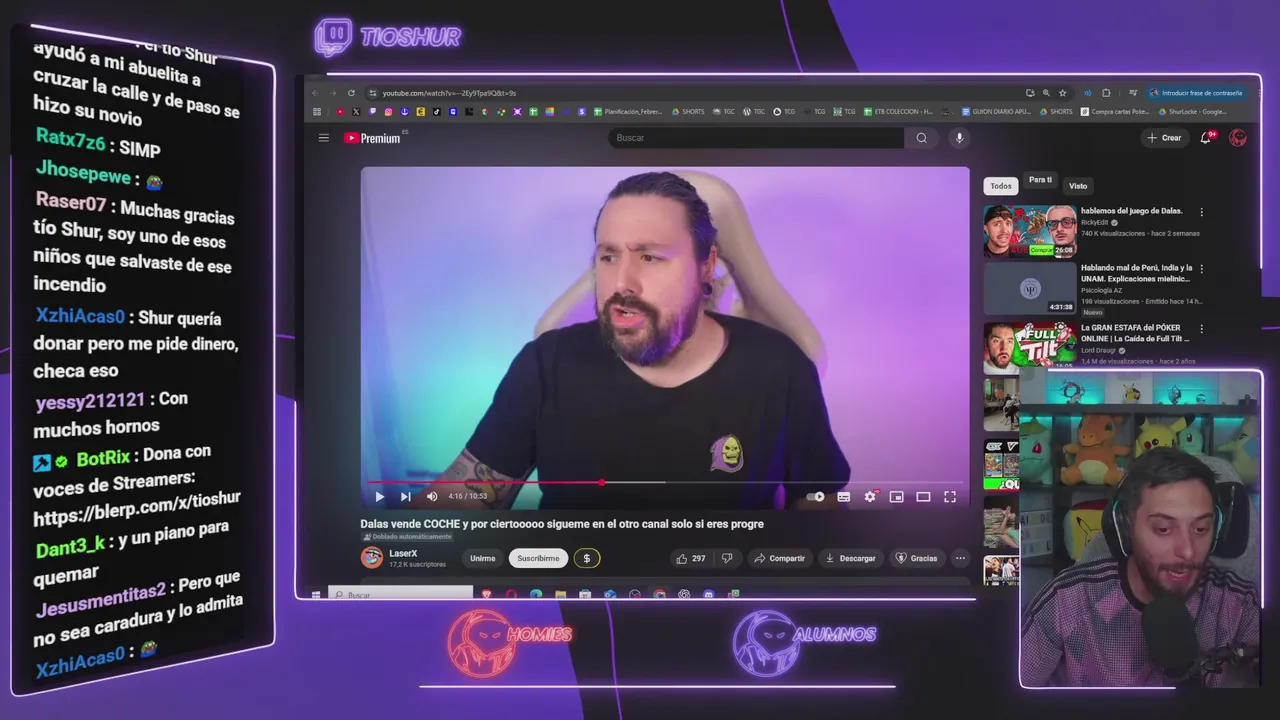Open ETB COLECCION bookmark
The width and height of the screenshot is (1280, 720).
point(897,112)
